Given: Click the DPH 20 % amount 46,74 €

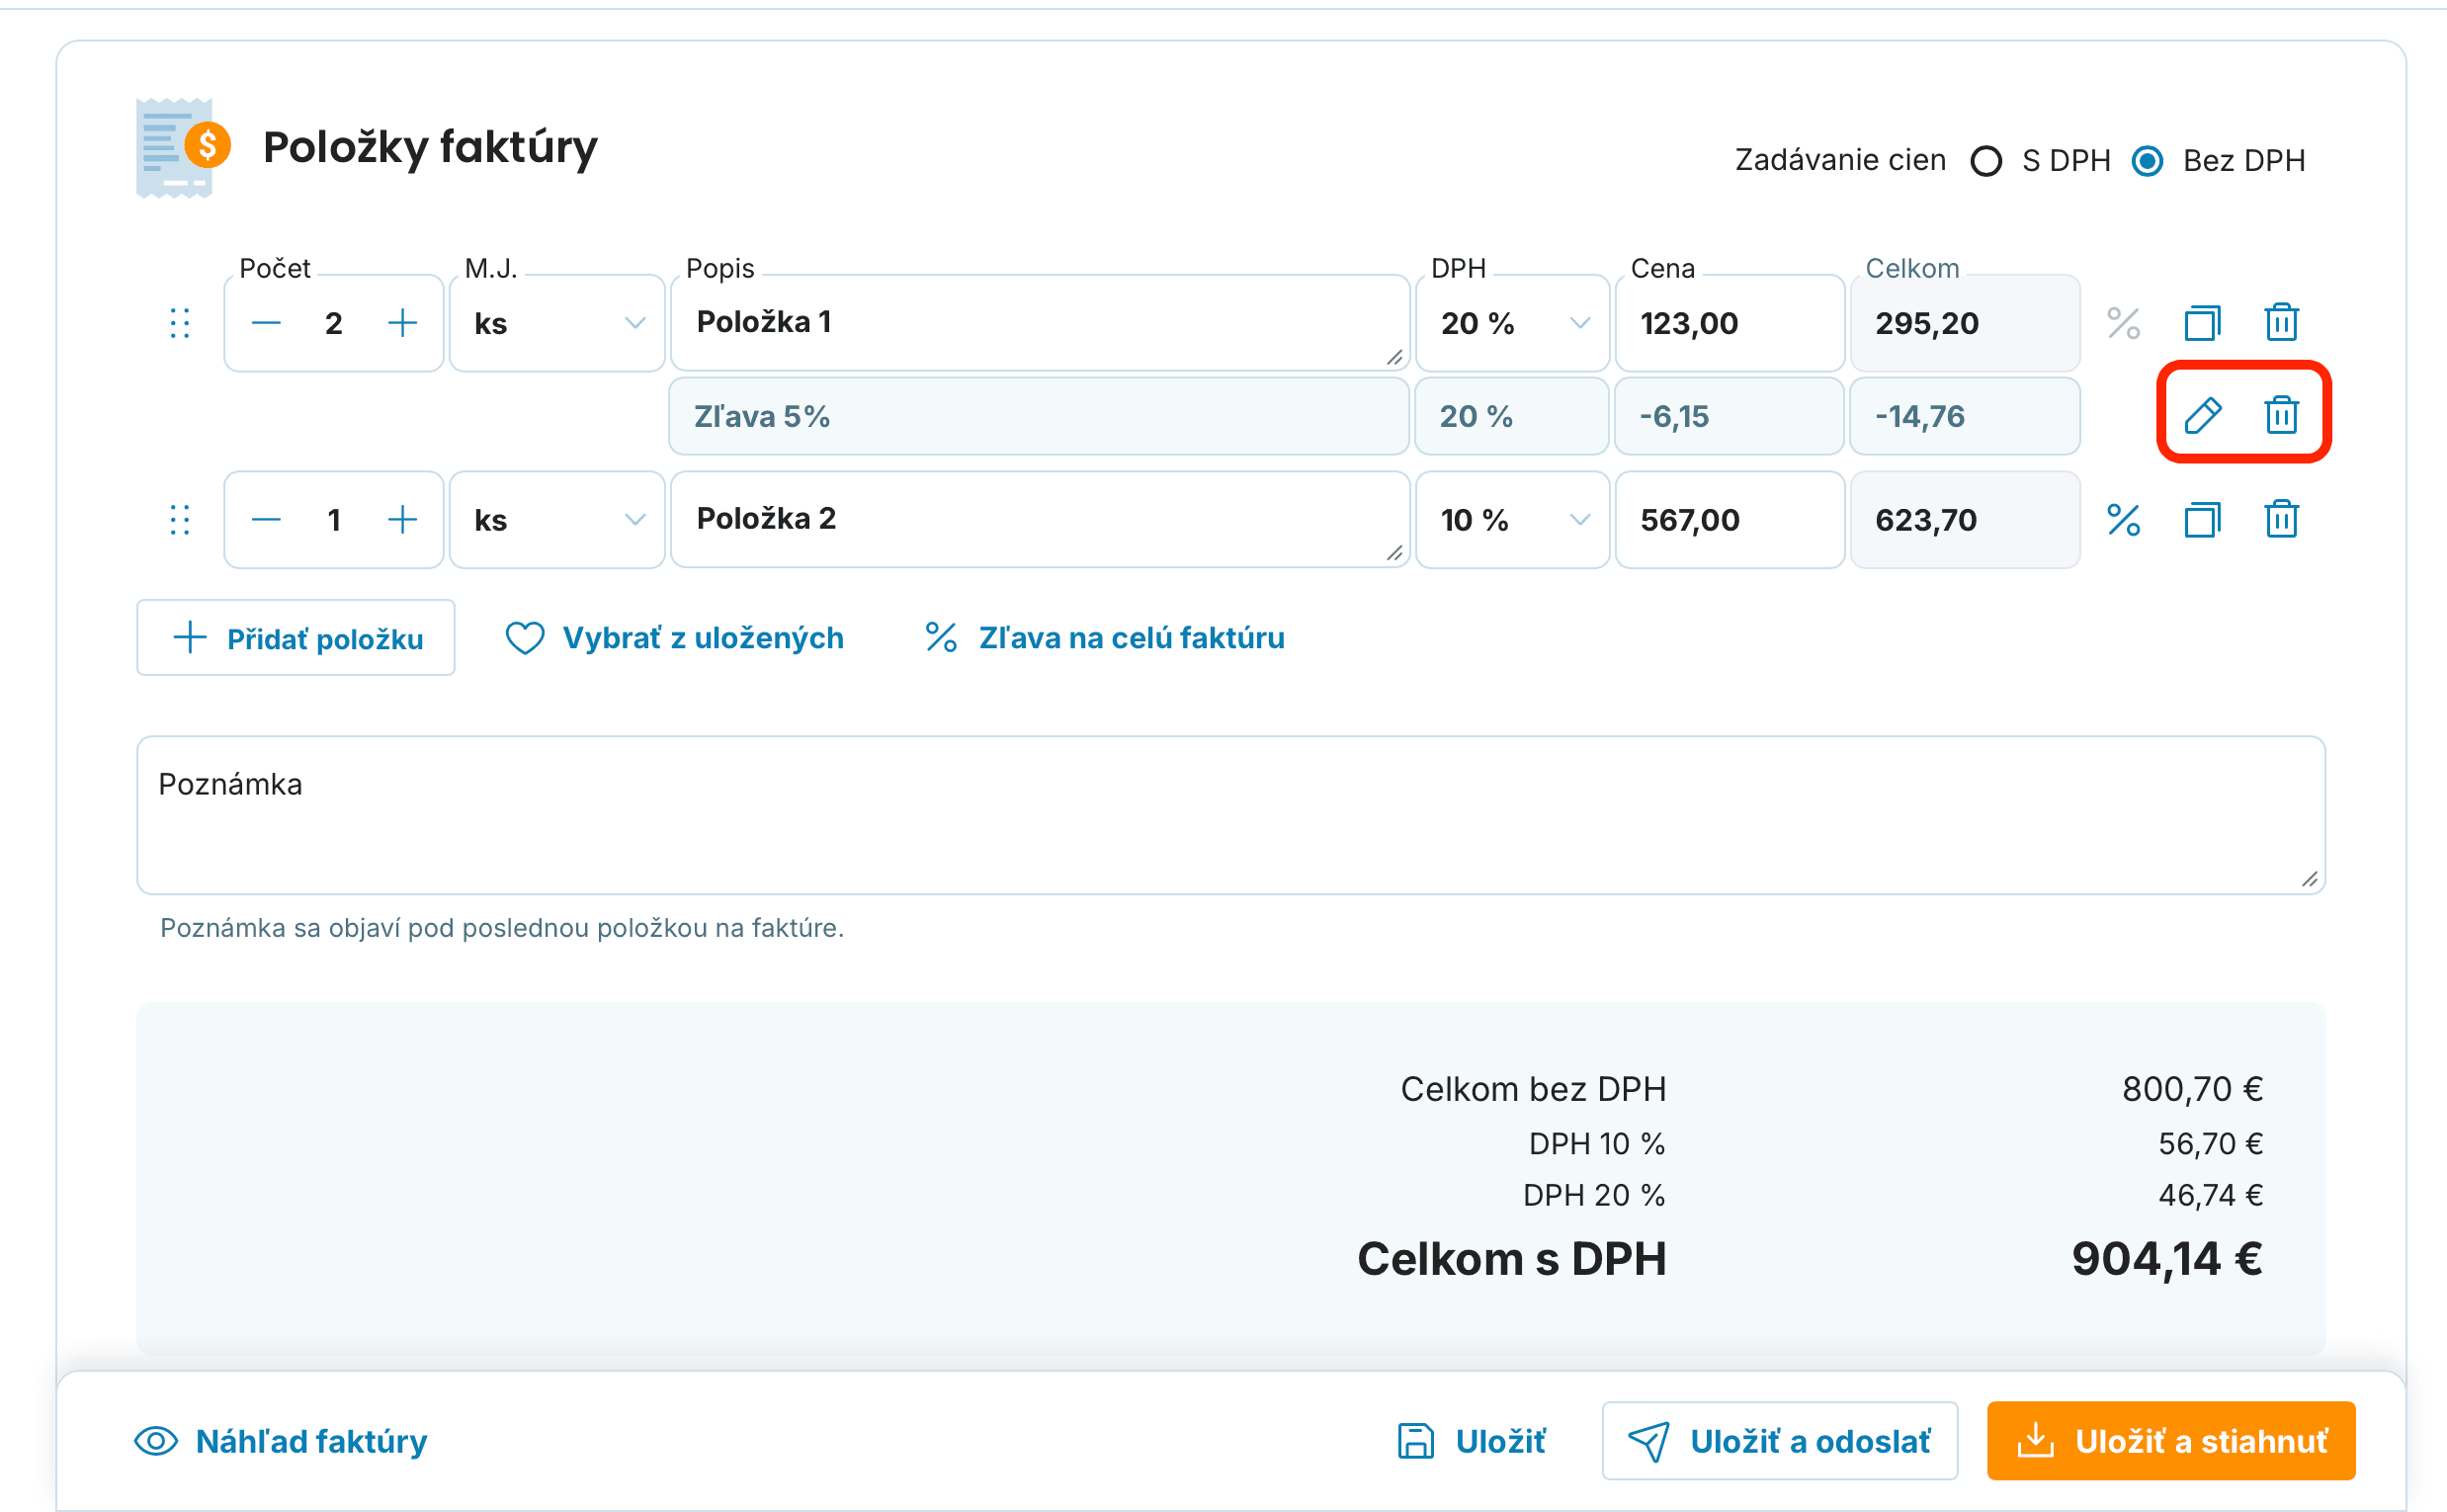Looking at the screenshot, I should coord(2210,1195).
